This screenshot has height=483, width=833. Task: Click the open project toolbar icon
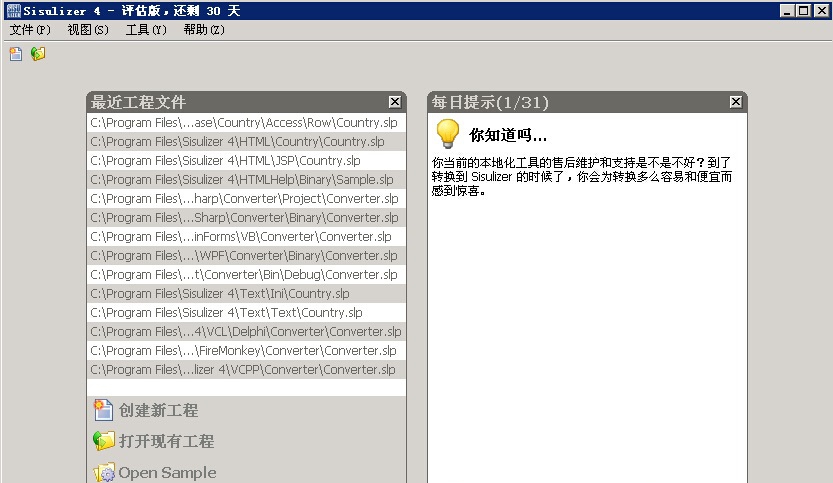pyautogui.click(x=38, y=54)
